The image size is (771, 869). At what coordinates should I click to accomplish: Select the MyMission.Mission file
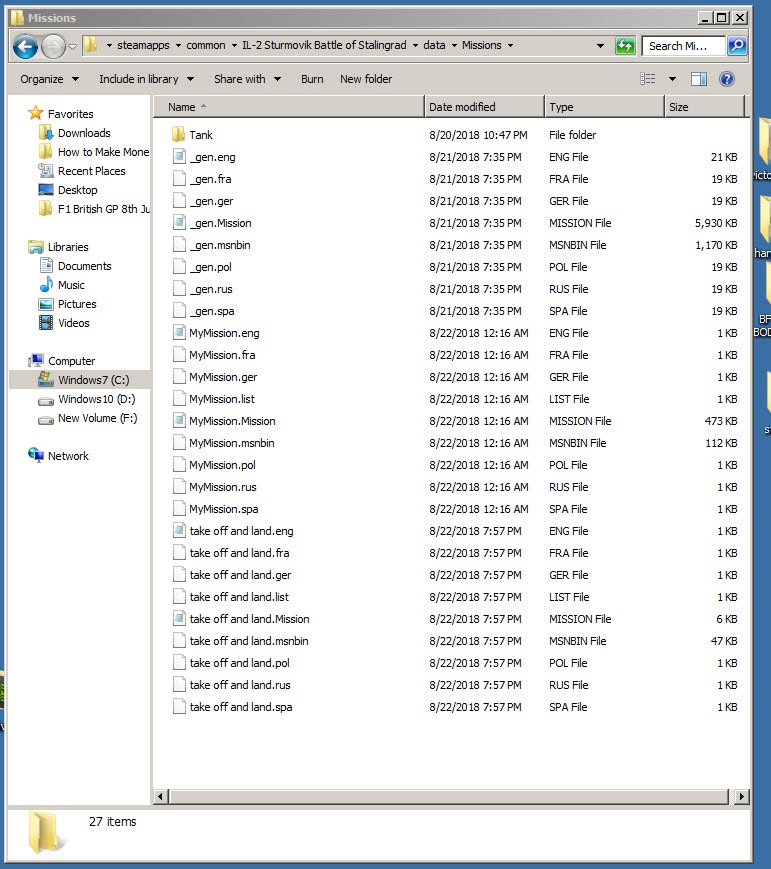point(232,421)
